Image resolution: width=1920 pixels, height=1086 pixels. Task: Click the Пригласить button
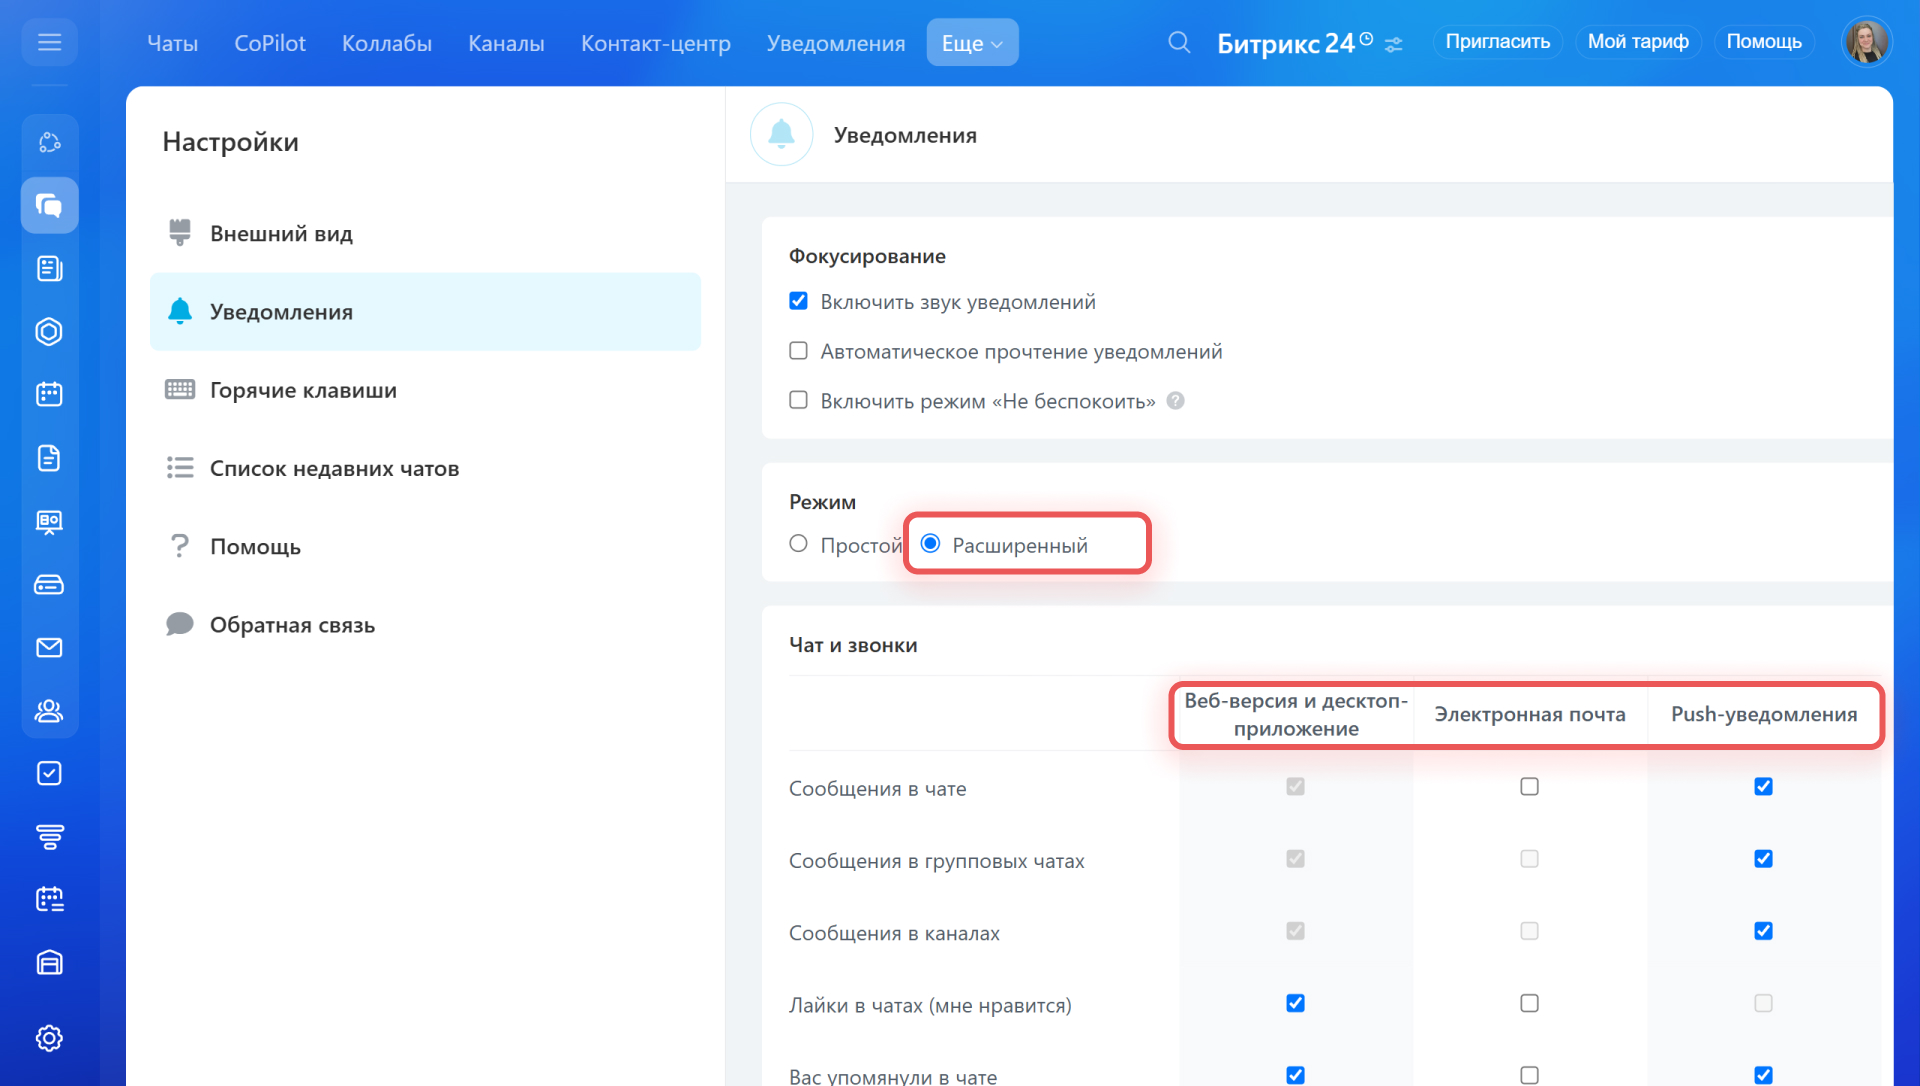tap(1497, 42)
